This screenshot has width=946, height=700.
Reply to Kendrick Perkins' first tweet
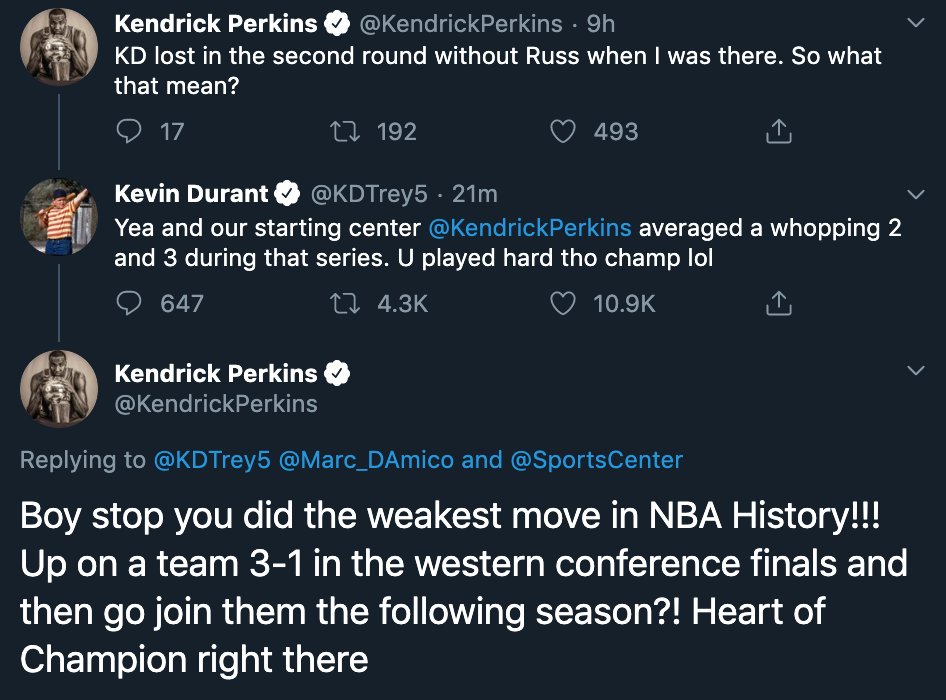(129, 132)
